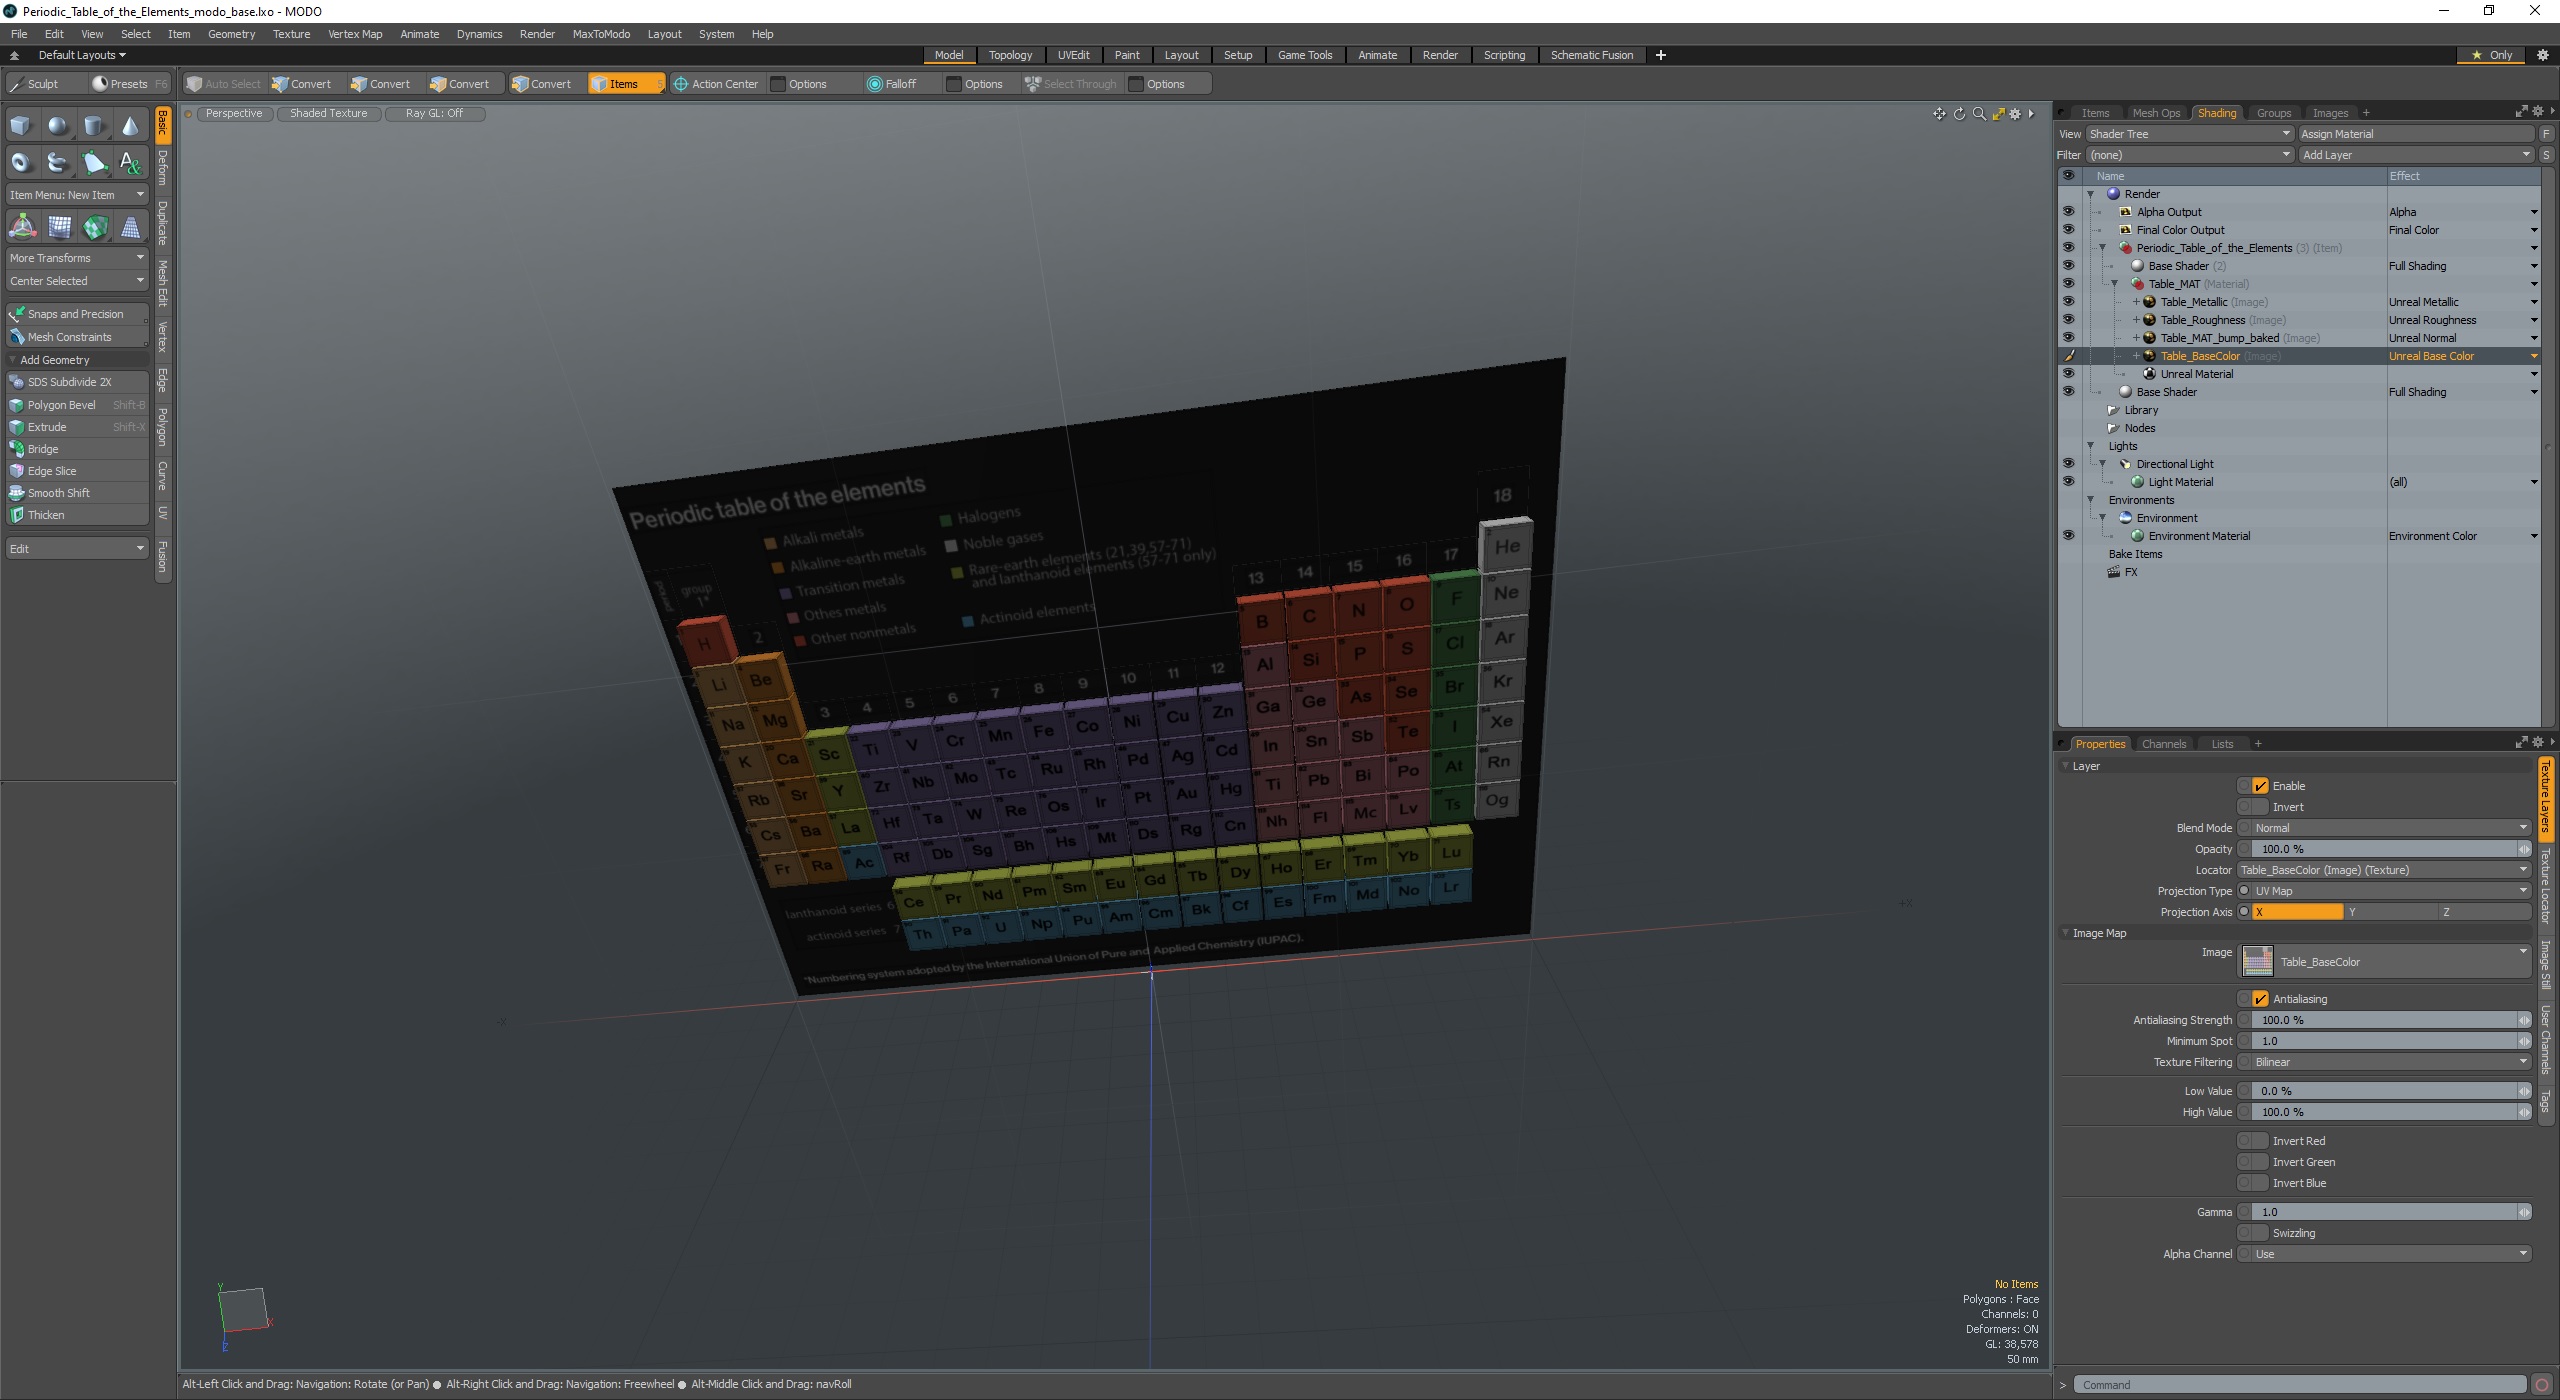The width and height of the screenshot is (2560, 1400).
Task: Click the Action Center button
Action: click(716, 84)
